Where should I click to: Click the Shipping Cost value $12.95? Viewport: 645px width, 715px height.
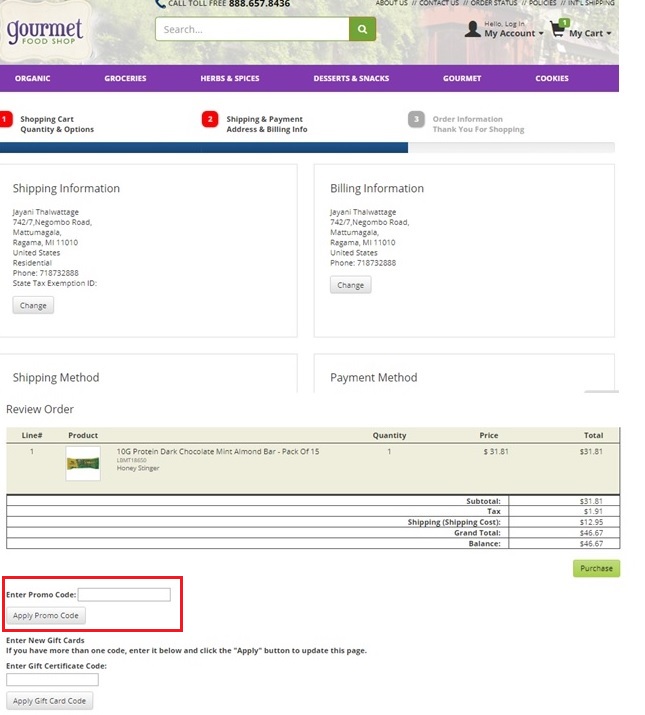pos(591,522)
